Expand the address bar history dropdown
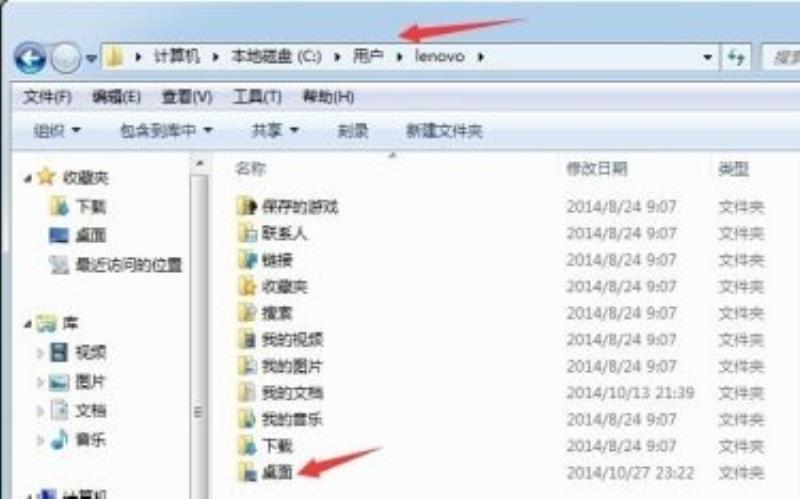Image resolution: width=800 pixels, height=499 pixels. click(707, 57)
